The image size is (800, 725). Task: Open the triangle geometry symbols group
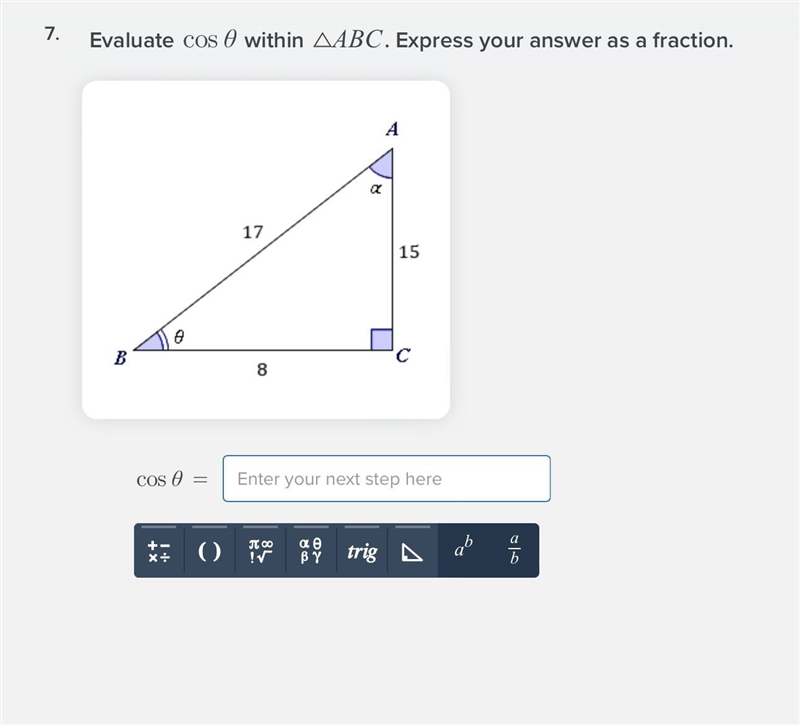(x=412, y=551)
